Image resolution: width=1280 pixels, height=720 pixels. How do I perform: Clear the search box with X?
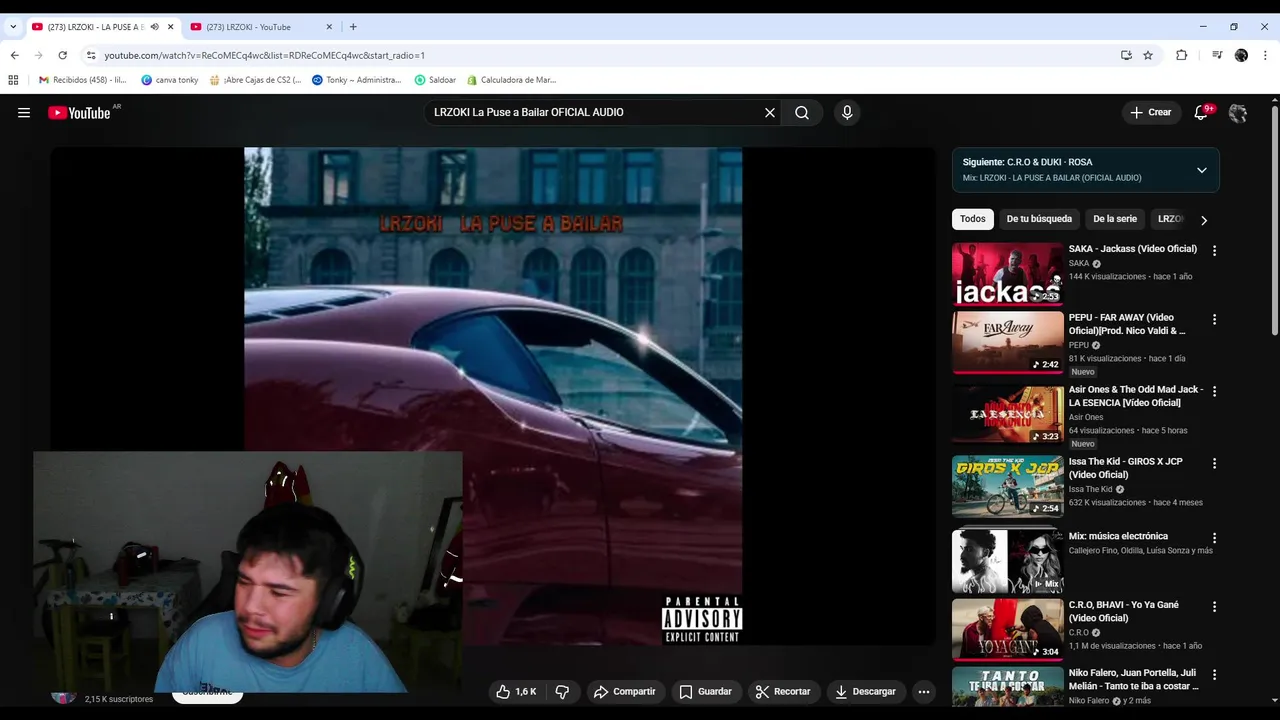coord(770,113)
